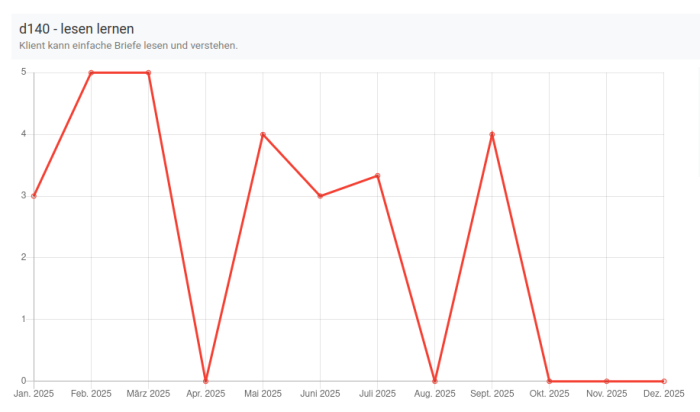
Task: Select the Feb. 2025 peak data point
Action: click(91, 73)
